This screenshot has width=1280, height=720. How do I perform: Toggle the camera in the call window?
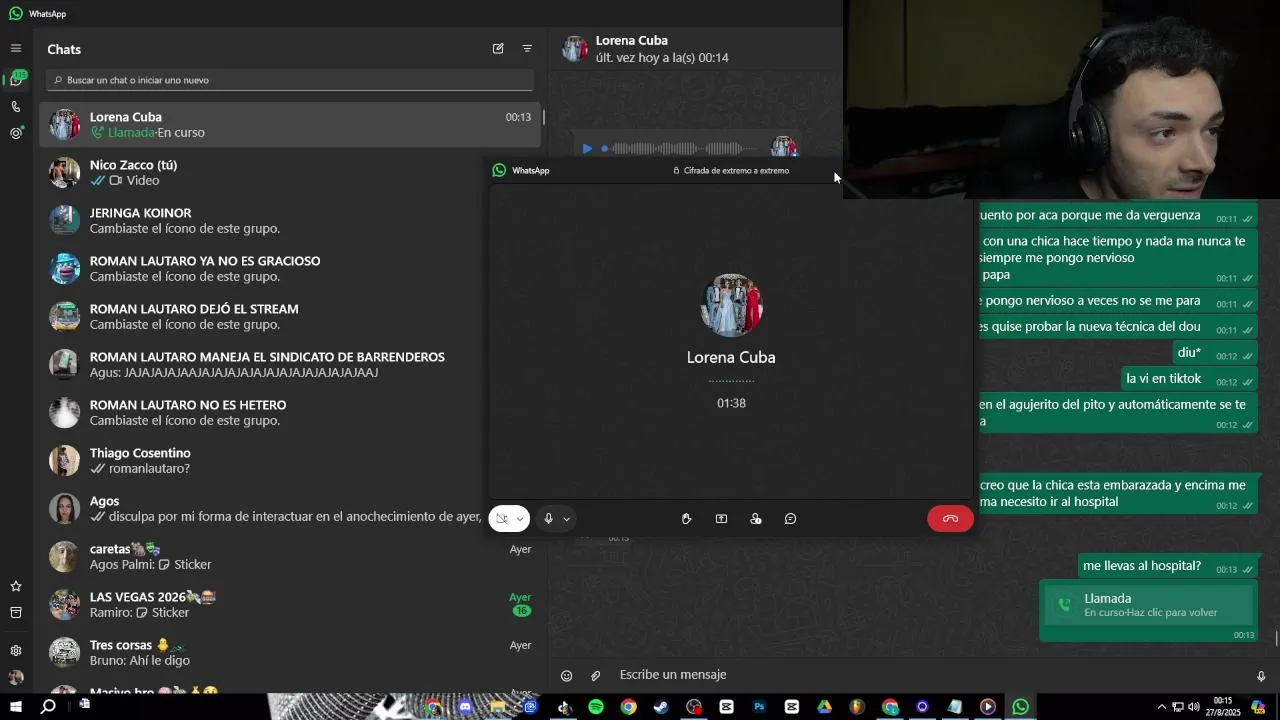[x=502, y=518]
